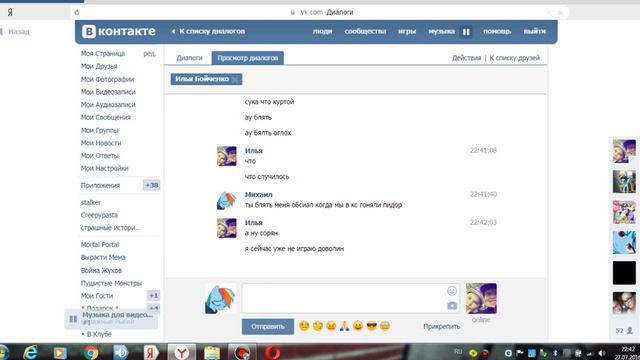Click ред. next to Моя Страница
The width and height of the screenshot is (640, 360).
click(149, 53)
